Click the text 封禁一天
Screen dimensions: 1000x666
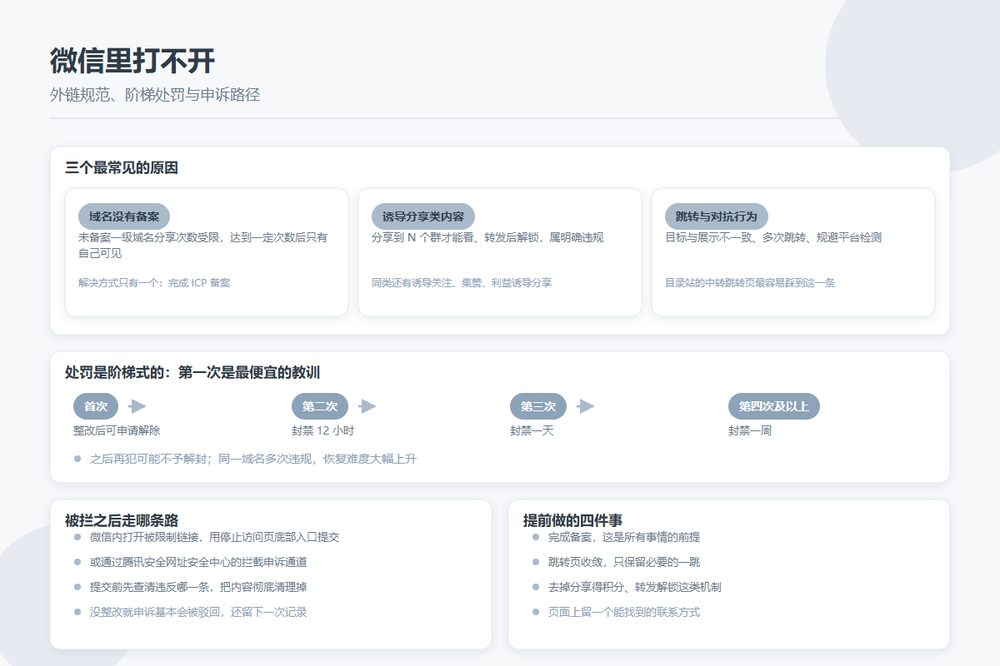[x=532, y=431]
